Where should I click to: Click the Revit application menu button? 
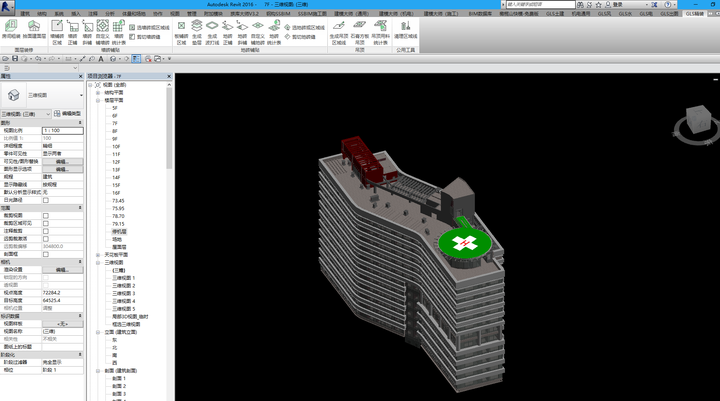click(x=7, y=6)
